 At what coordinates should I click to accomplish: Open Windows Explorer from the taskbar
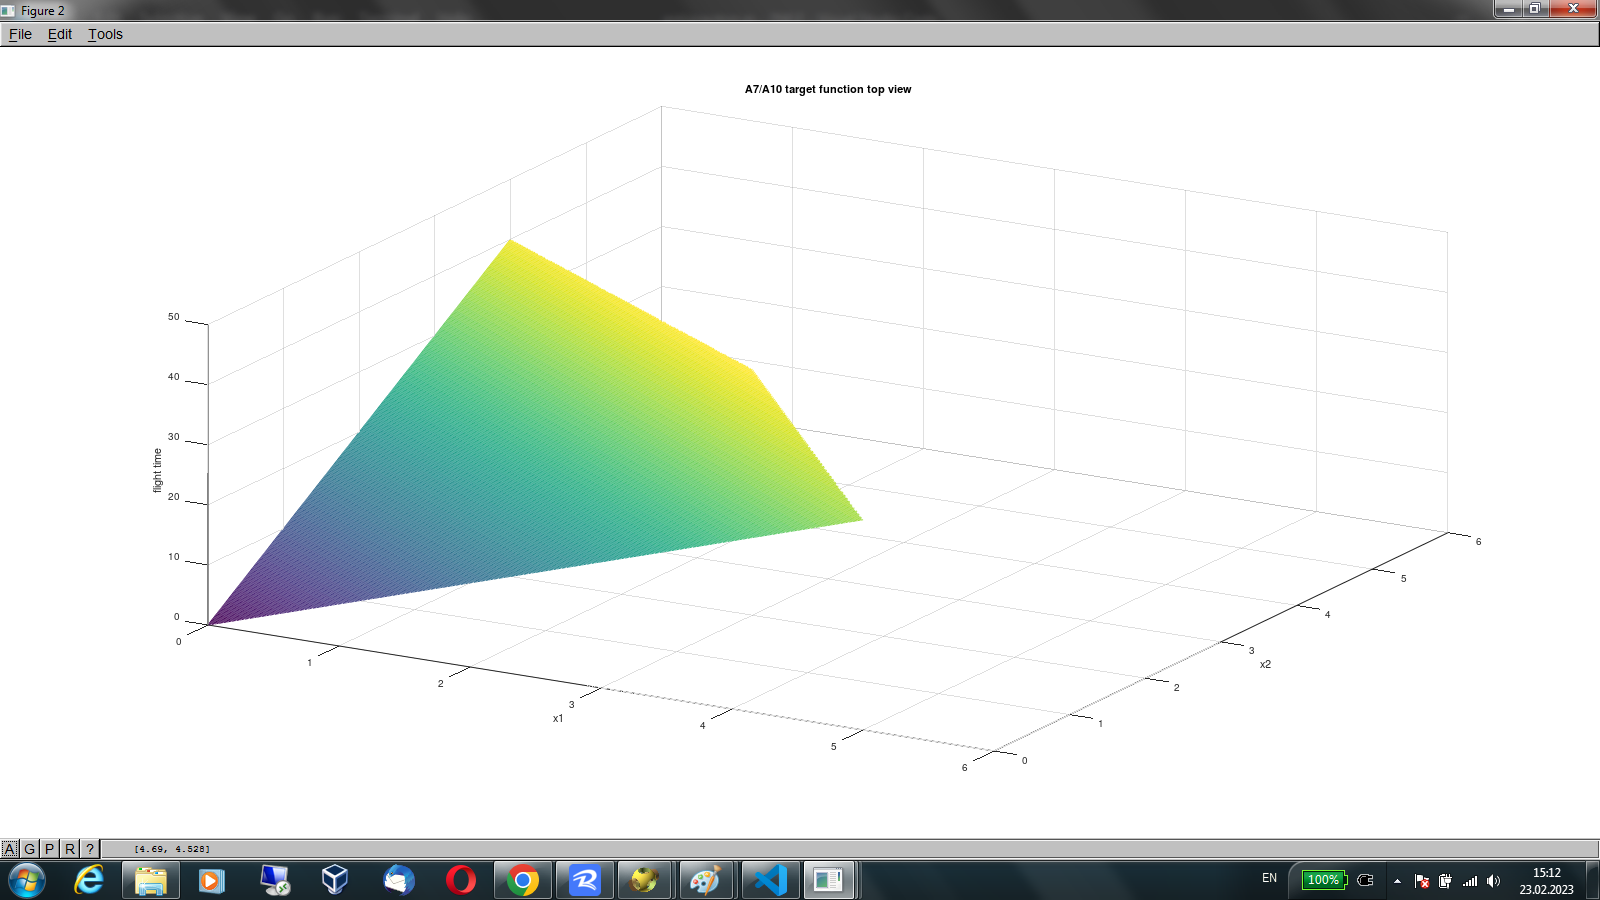[151, 880]
